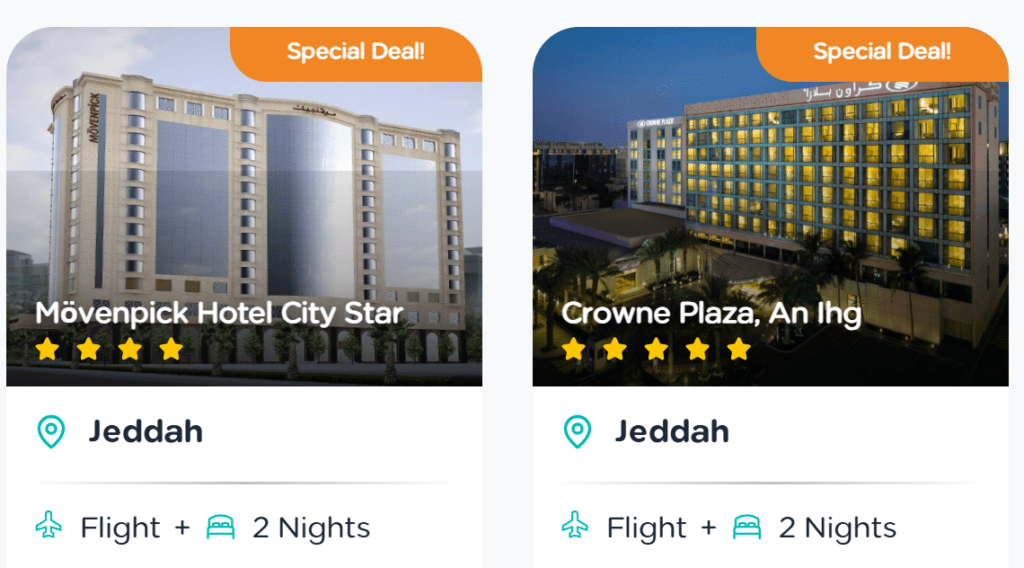The image size is (1024, 568).
Task: Click the airplane icon on the Crowne Plaza card
Action: click(575, 526)
